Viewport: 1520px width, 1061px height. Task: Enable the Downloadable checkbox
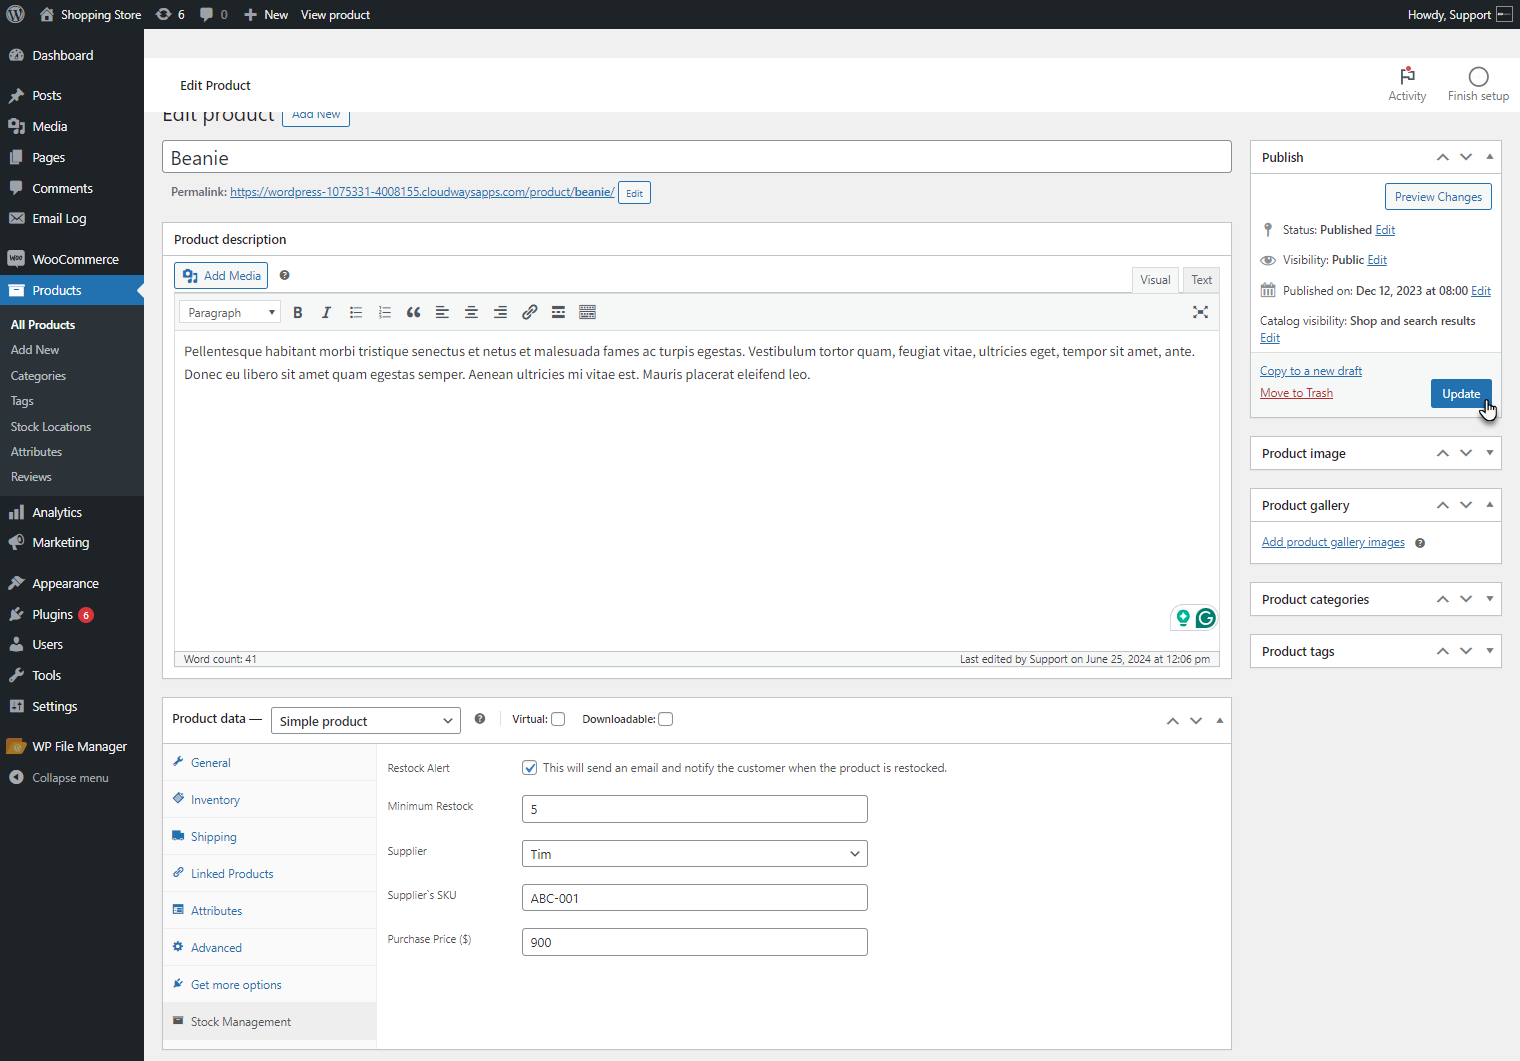tap(666, 719)
